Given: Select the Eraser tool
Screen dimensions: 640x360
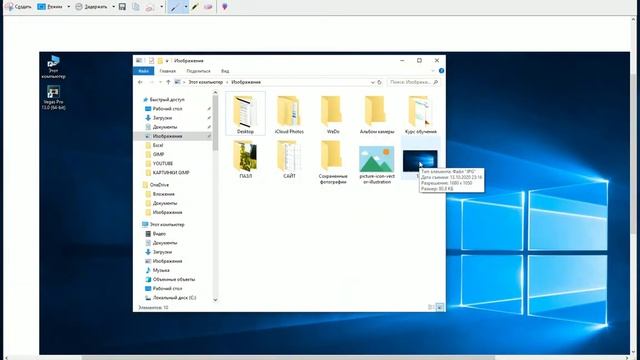Looking at the screenshot, I should pos(208,7).
